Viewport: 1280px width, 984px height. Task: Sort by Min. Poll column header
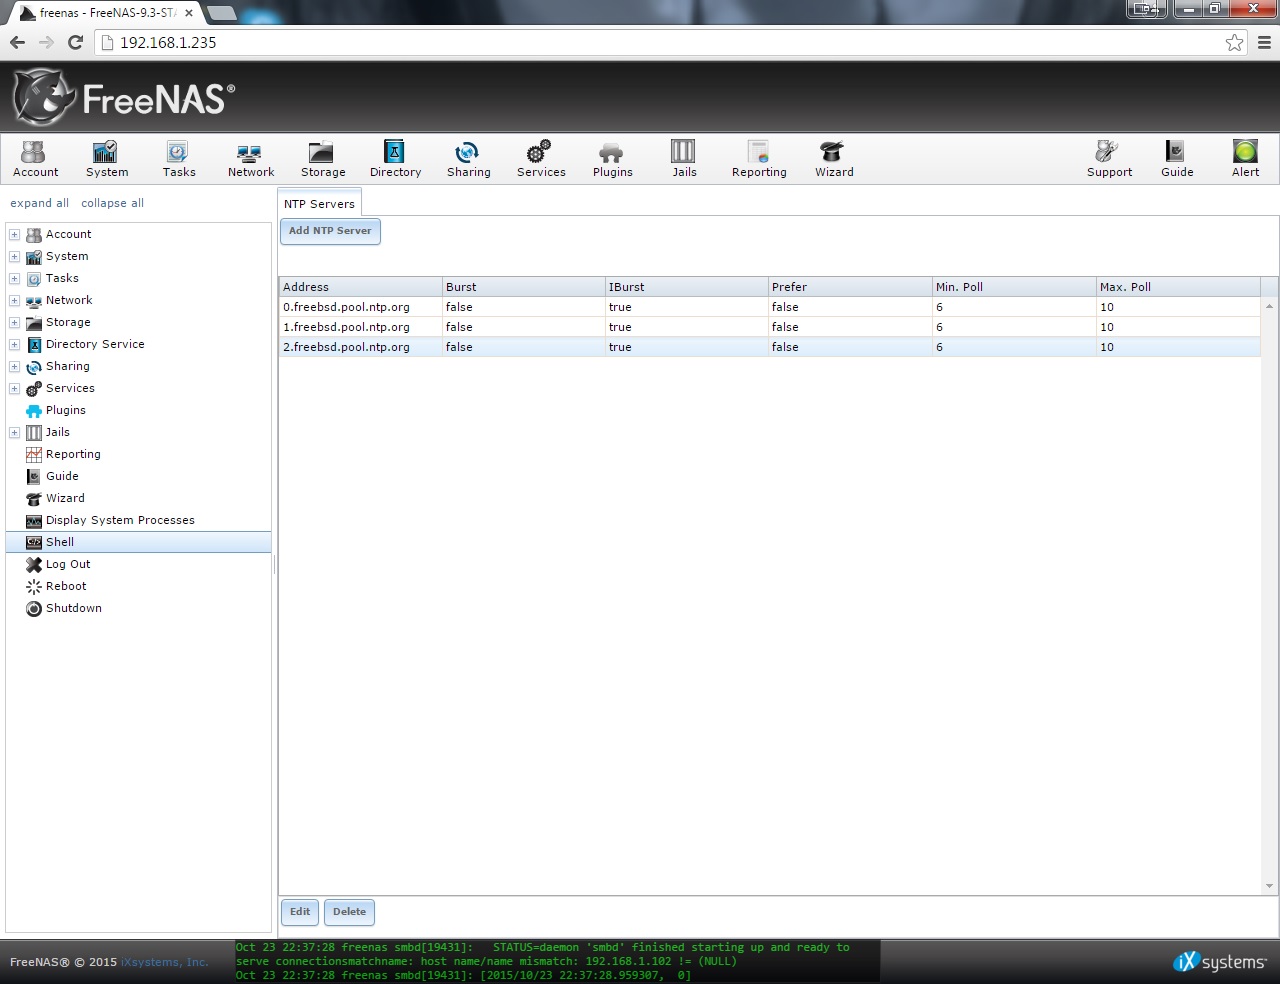click(1013, 287)
